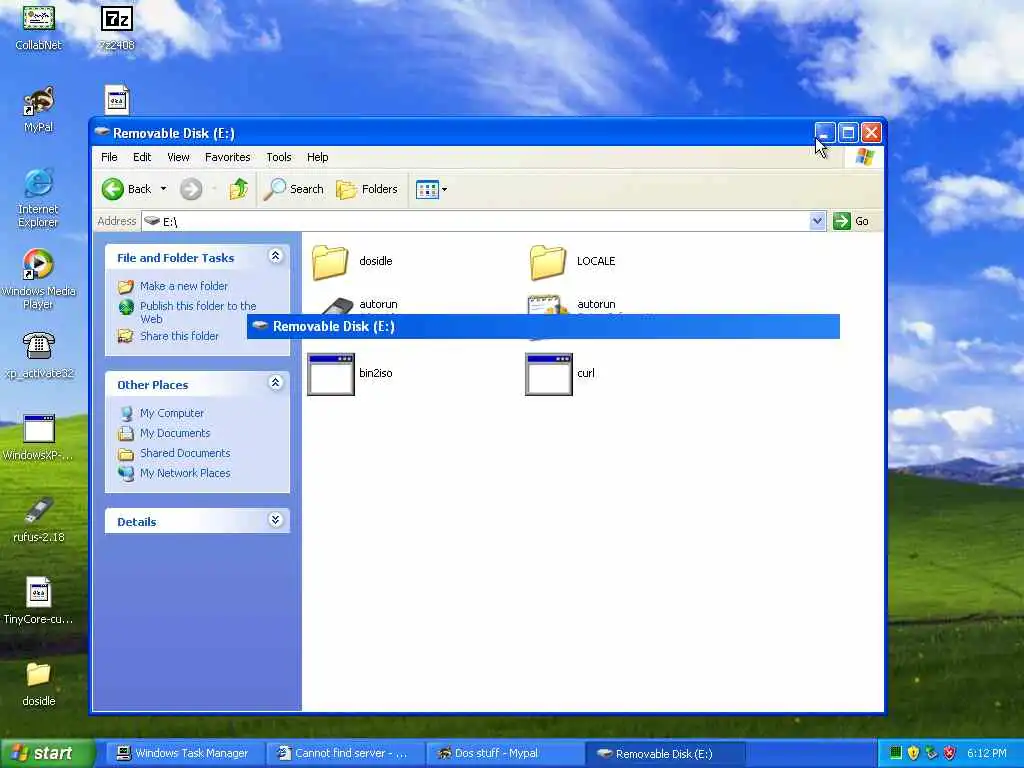Select the bin2iso application icon
Viewport: 1024px width, 768px height.
pos(330,374)
